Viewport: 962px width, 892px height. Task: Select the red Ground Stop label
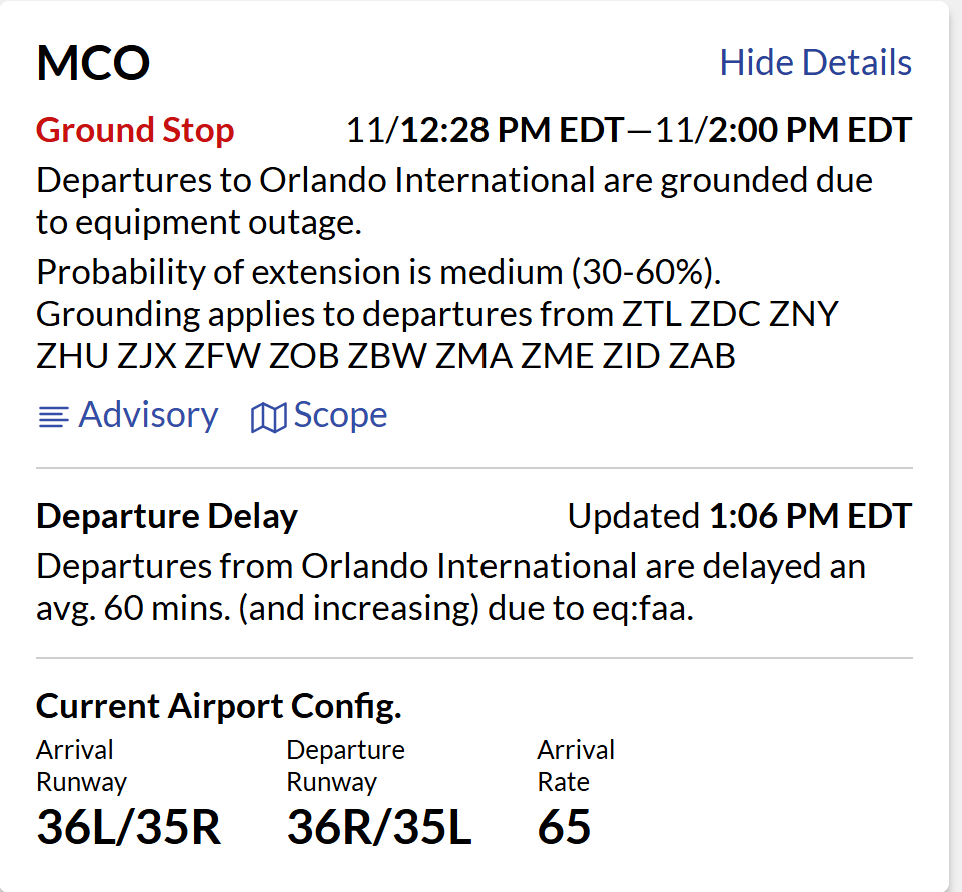pyautogui.click(x=135, y=130)
